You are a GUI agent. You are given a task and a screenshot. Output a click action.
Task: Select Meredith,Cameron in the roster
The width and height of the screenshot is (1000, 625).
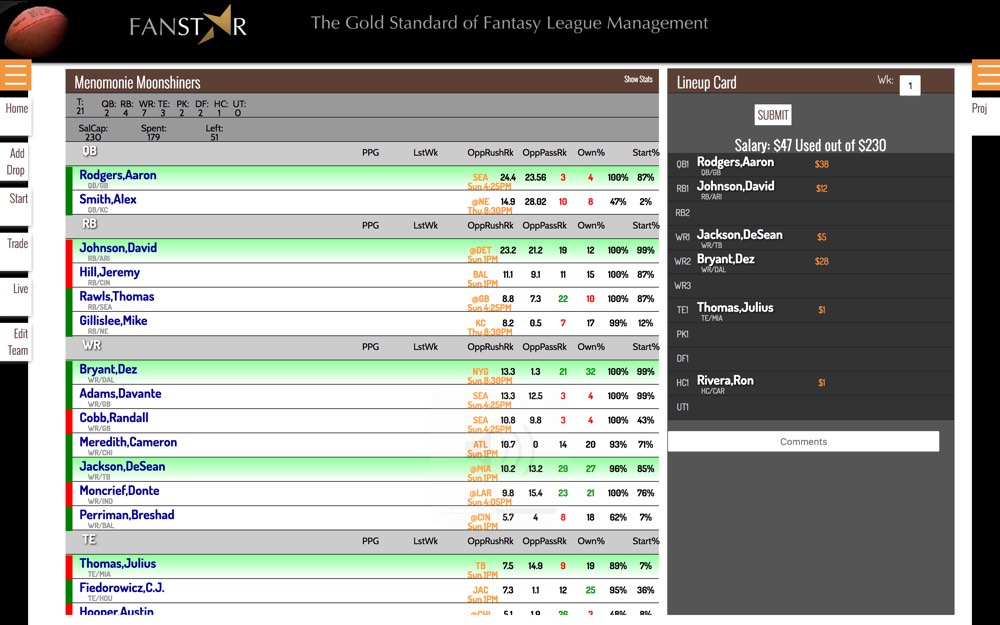(x=128, y=442)
